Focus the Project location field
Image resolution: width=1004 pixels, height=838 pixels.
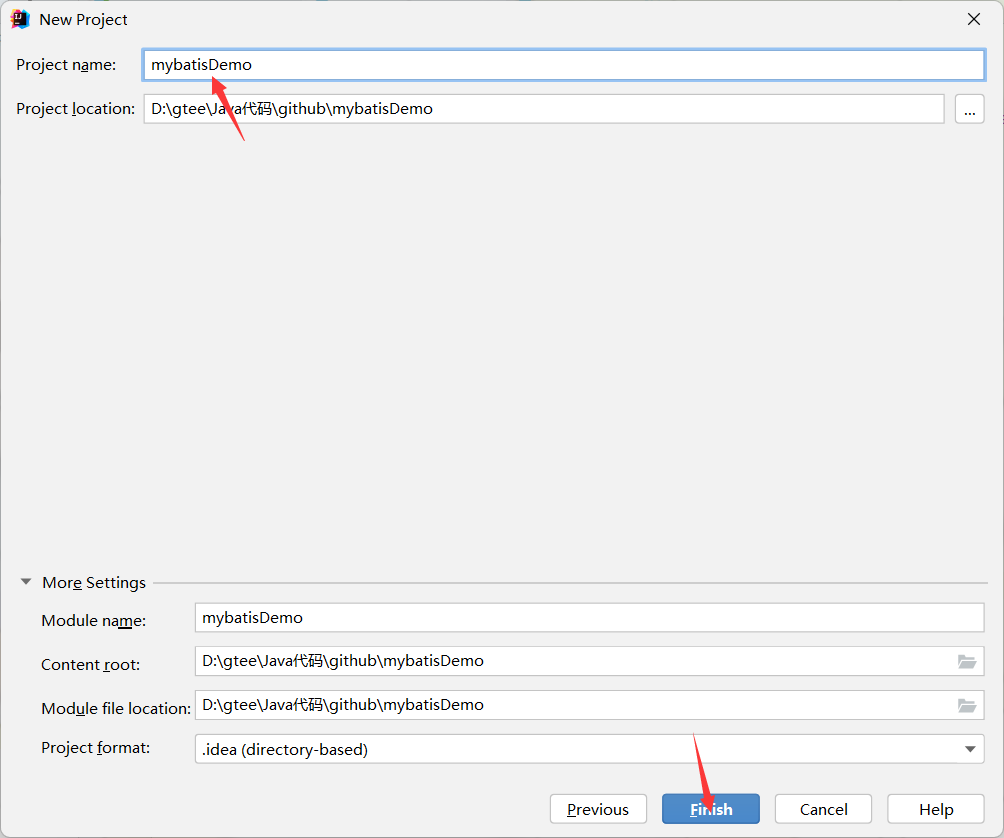[544, 109]
